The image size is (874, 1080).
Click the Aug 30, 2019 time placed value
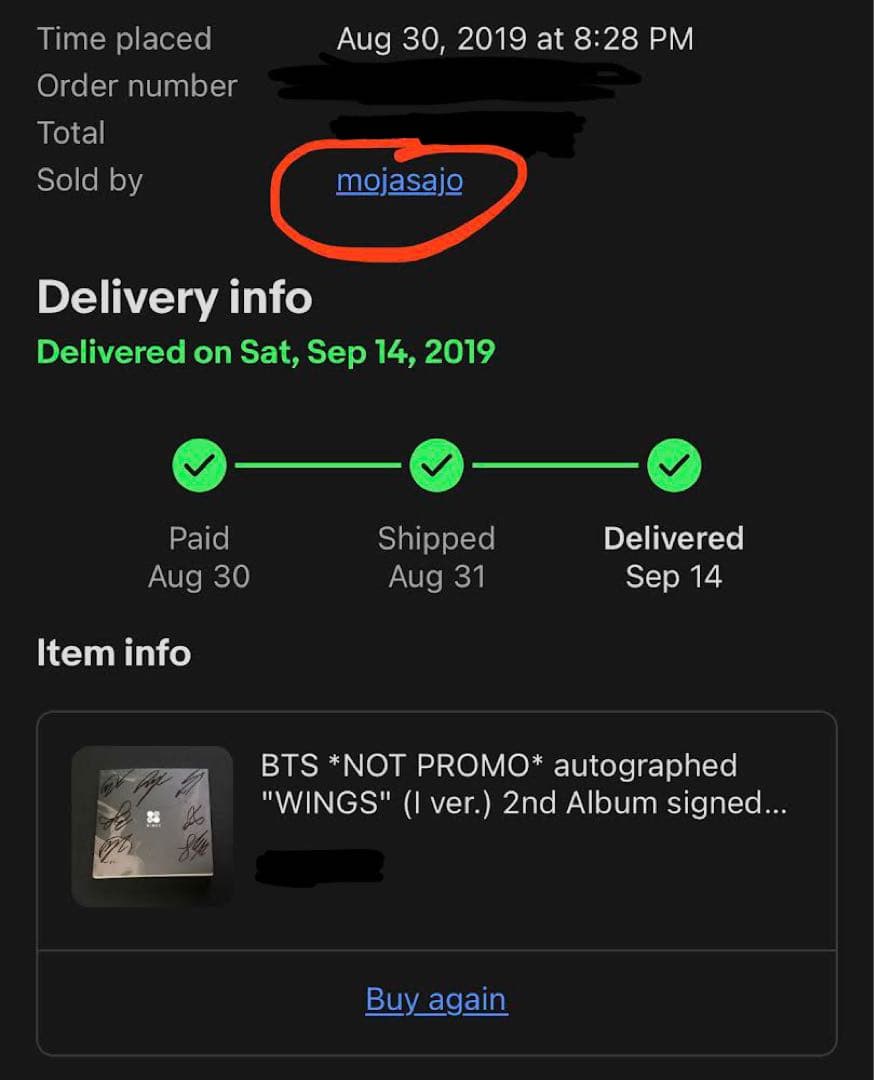pyautogui.click(x=514, y=39)
